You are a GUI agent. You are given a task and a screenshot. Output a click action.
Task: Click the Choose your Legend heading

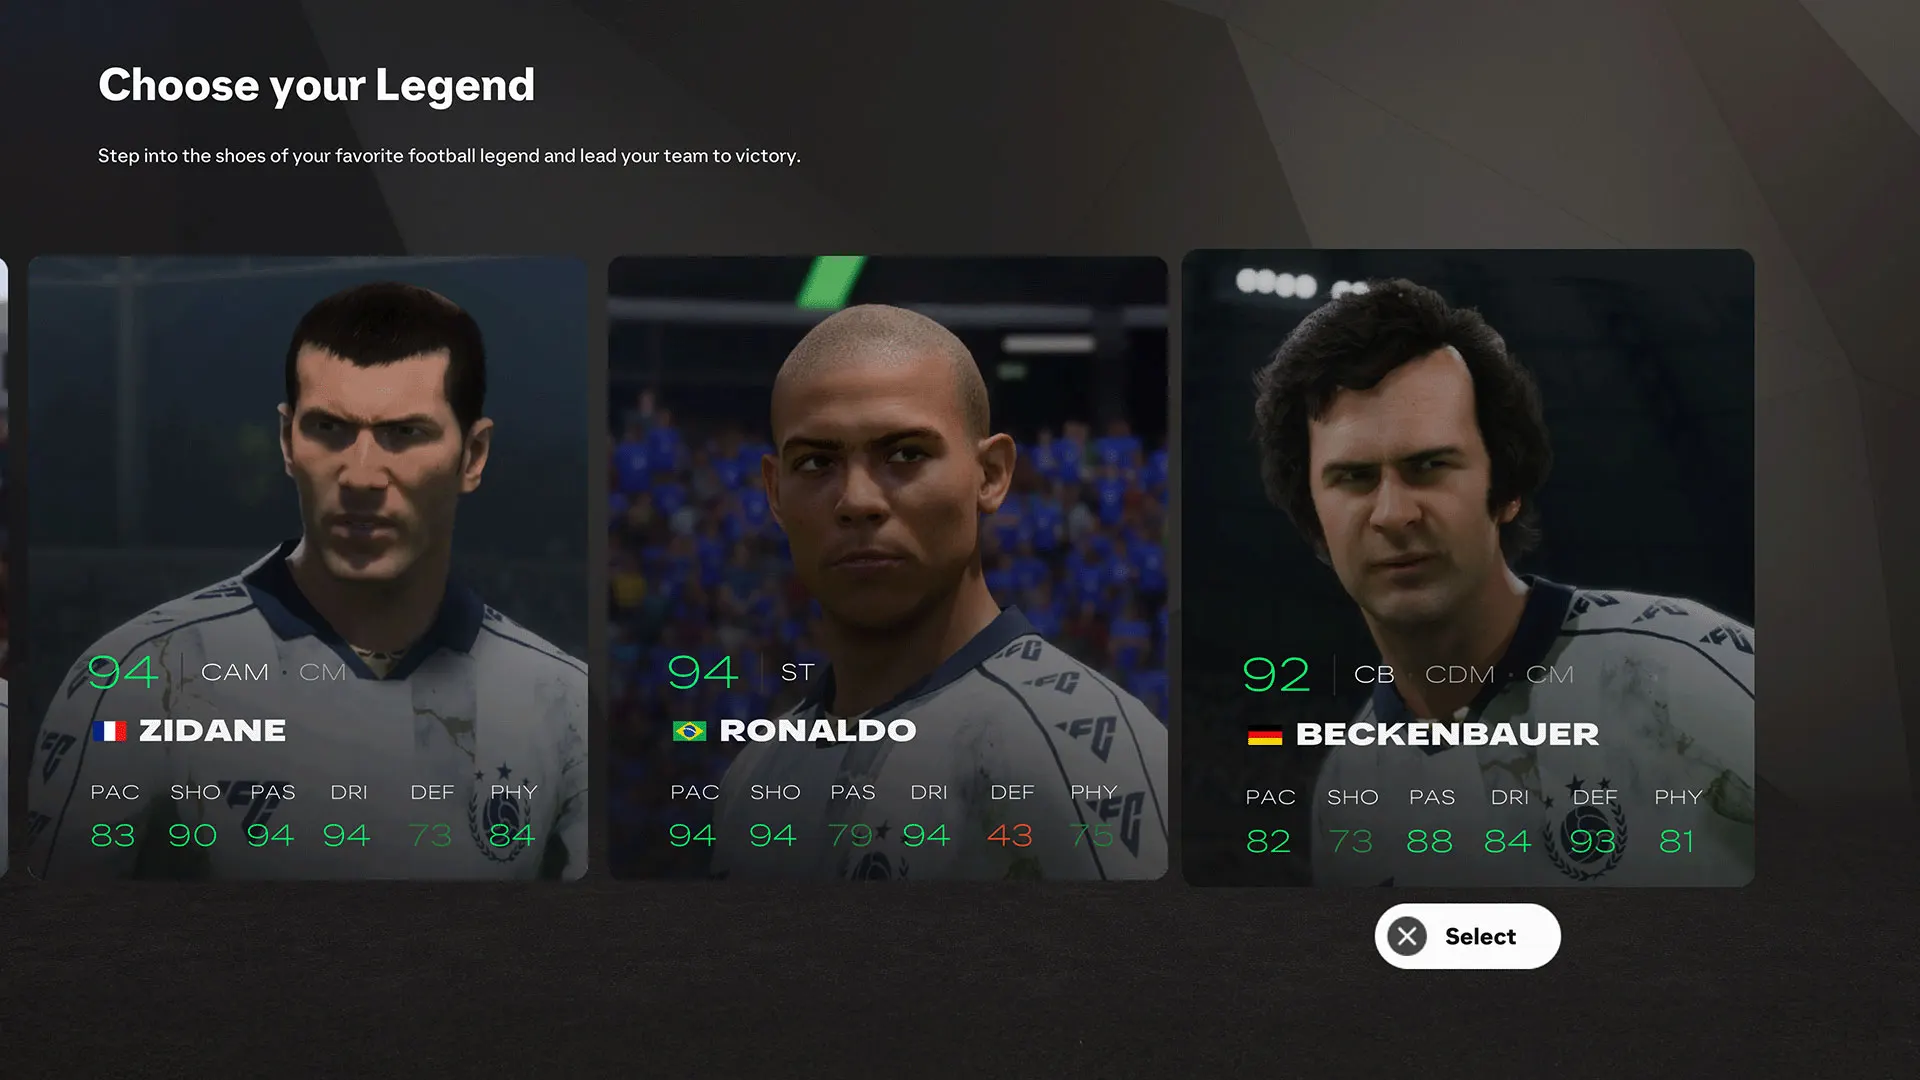tap(316, 86)
